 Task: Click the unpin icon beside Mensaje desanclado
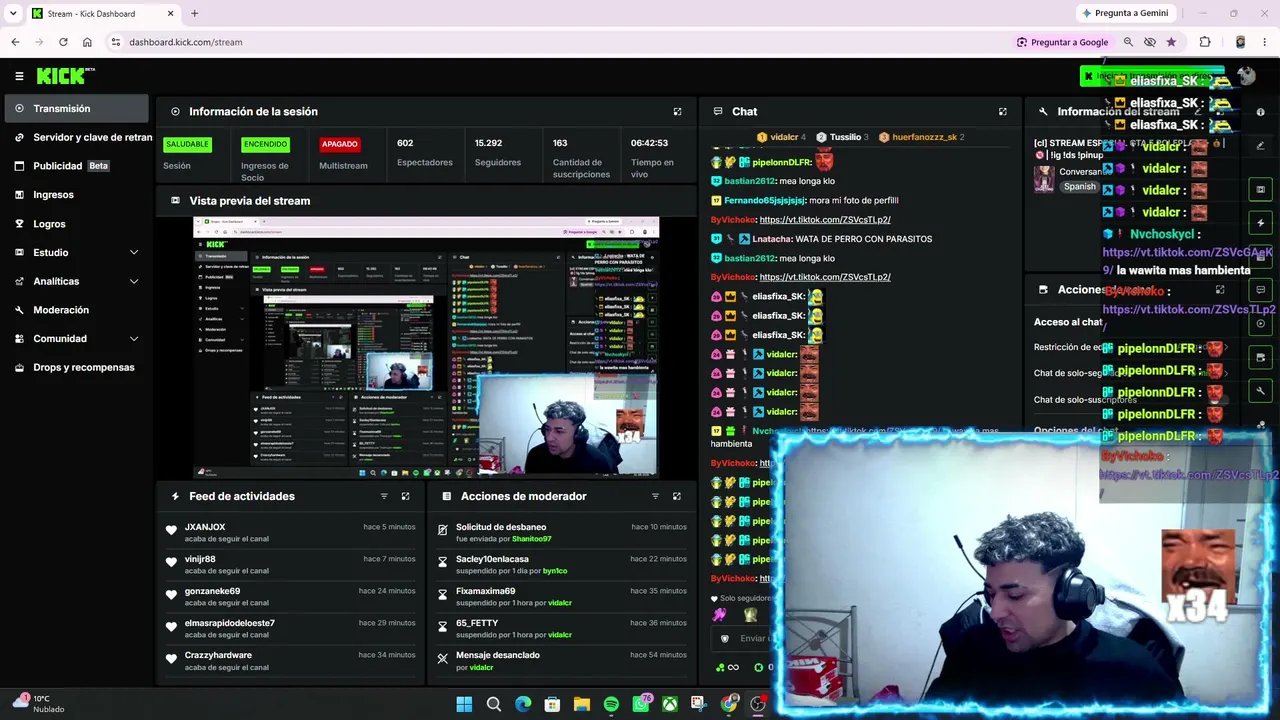[x=442, y=659]
